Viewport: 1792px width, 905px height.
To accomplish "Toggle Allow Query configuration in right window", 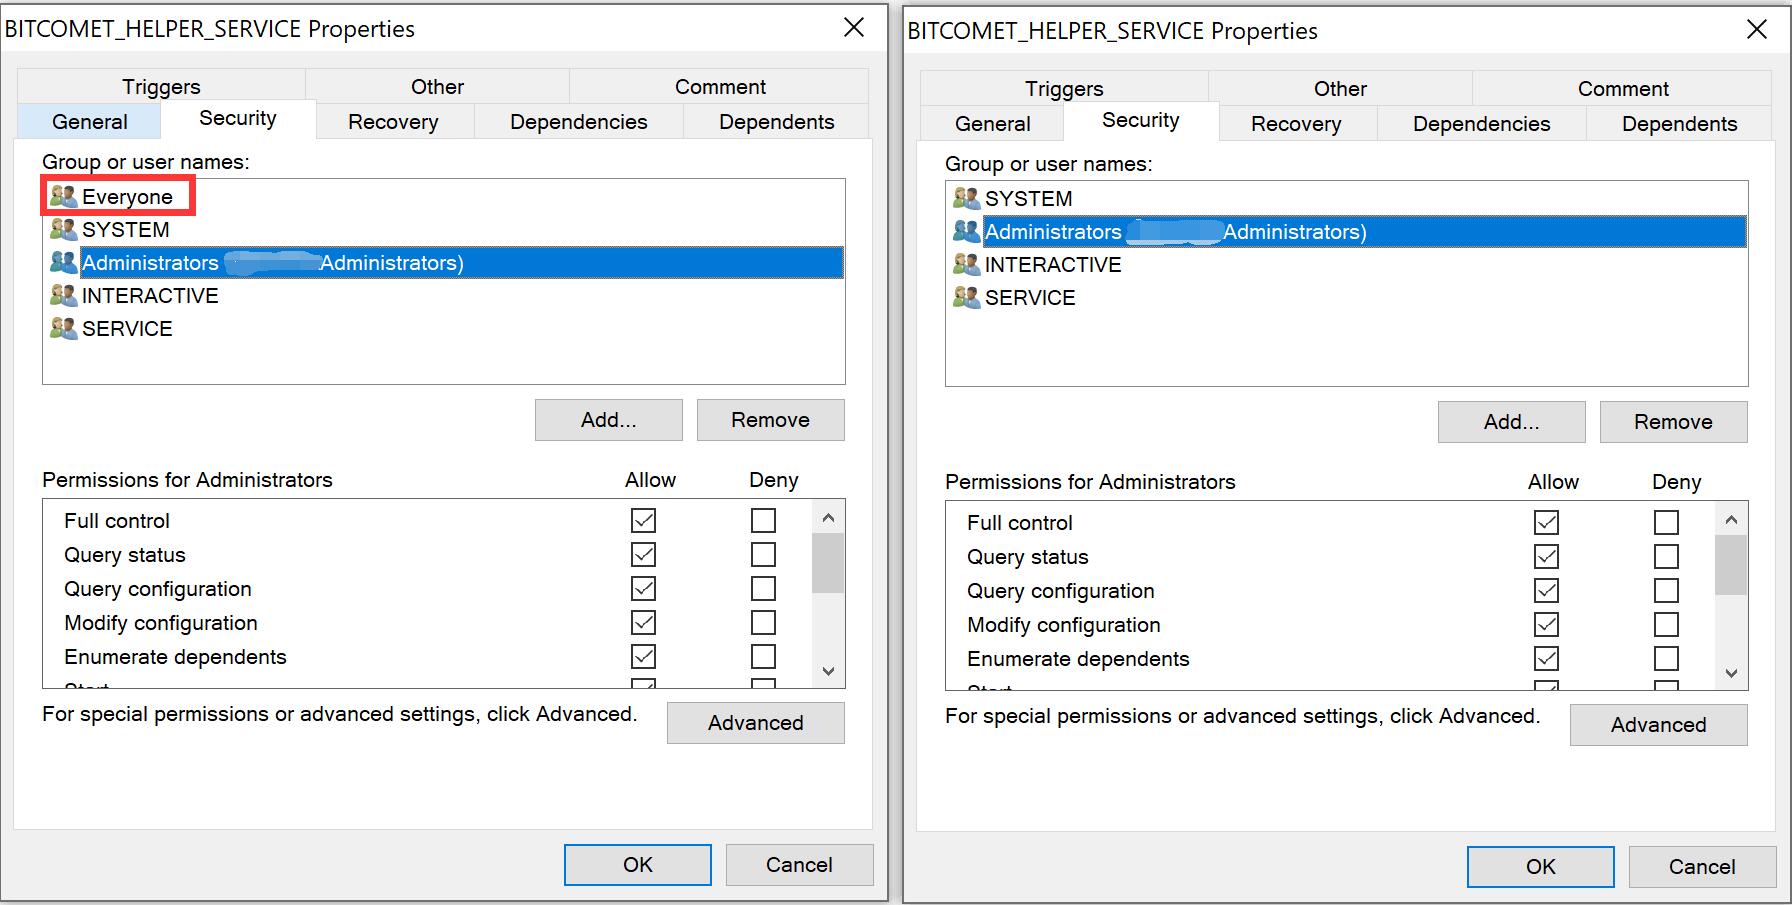I will 1547,591.
